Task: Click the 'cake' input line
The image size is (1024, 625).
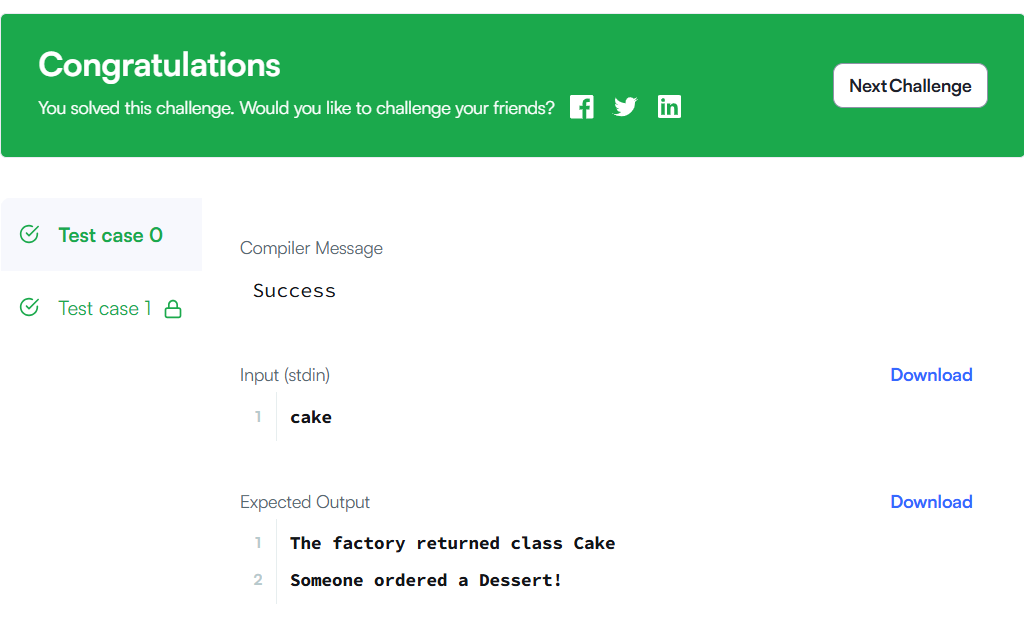Action: (311, 417)
